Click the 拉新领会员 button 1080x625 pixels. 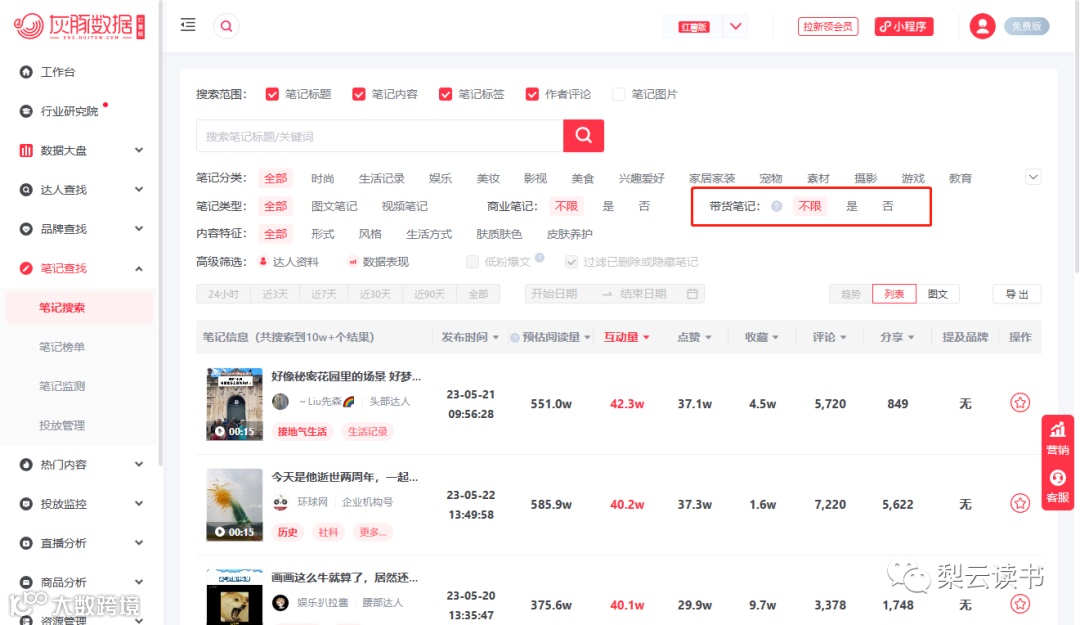click(828, 26)
